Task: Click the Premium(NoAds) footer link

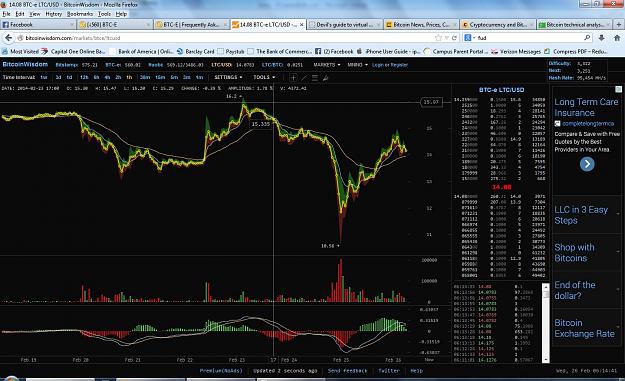Action: pos(221,371)
